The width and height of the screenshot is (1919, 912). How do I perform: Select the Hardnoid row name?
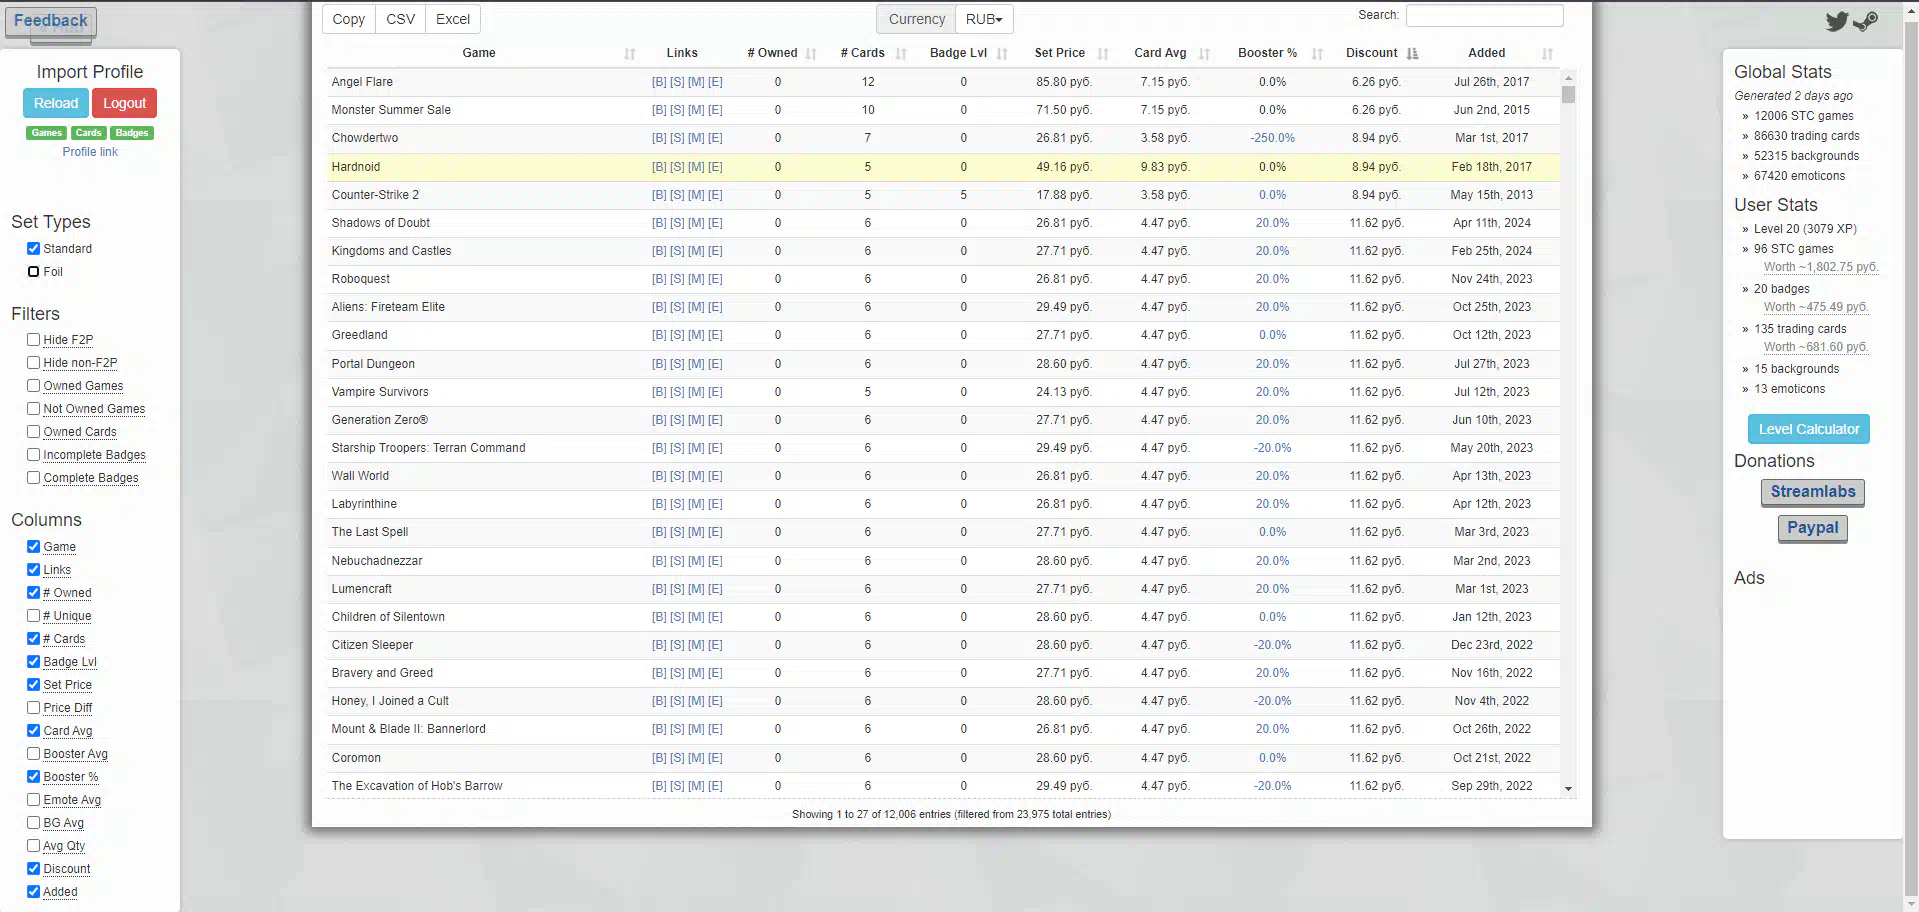356,167
